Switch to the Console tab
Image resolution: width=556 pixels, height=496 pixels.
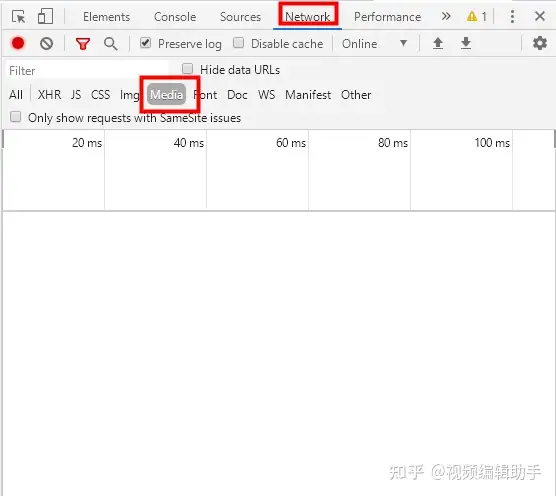point(175,17)
